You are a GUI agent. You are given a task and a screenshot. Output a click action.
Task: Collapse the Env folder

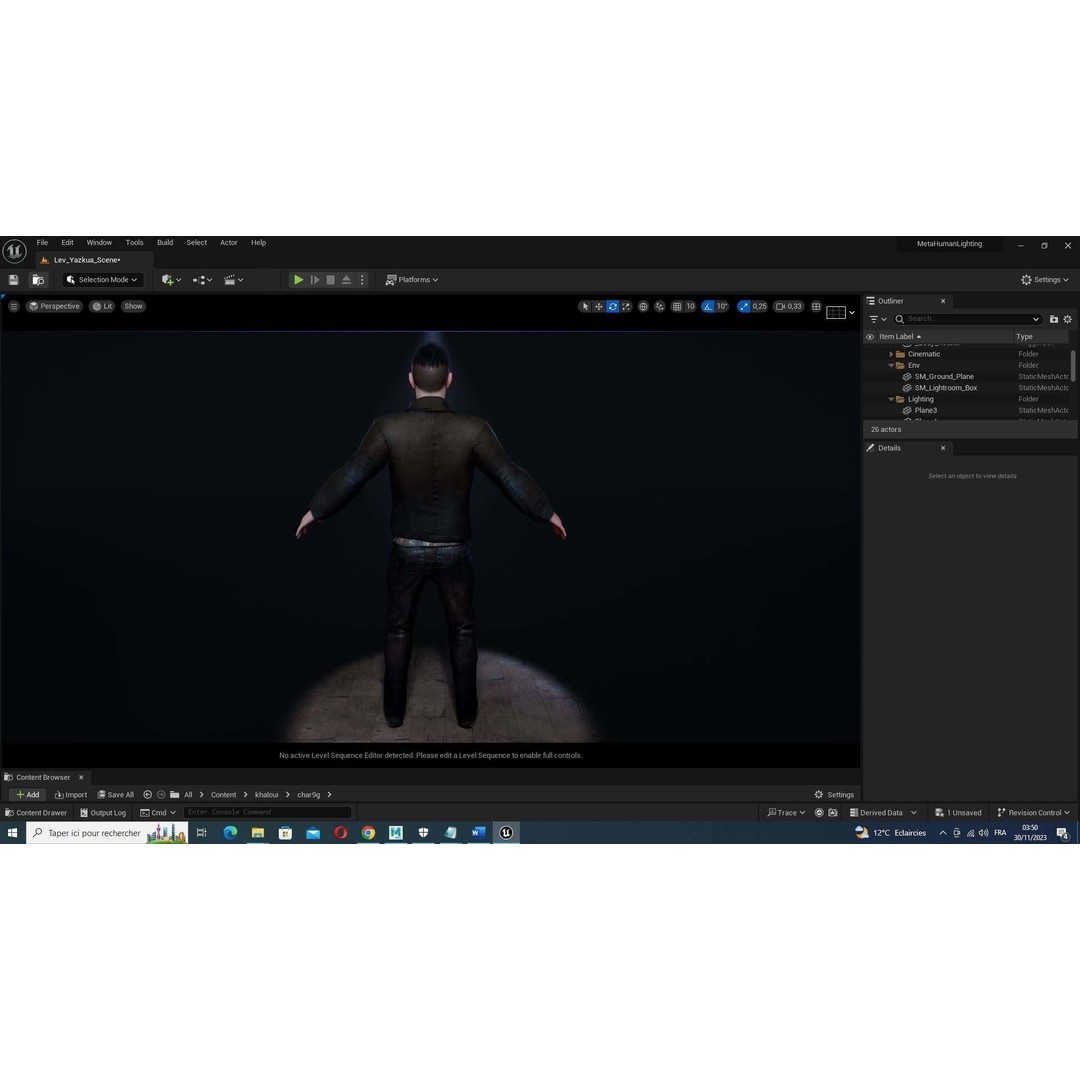coord(891,365)
